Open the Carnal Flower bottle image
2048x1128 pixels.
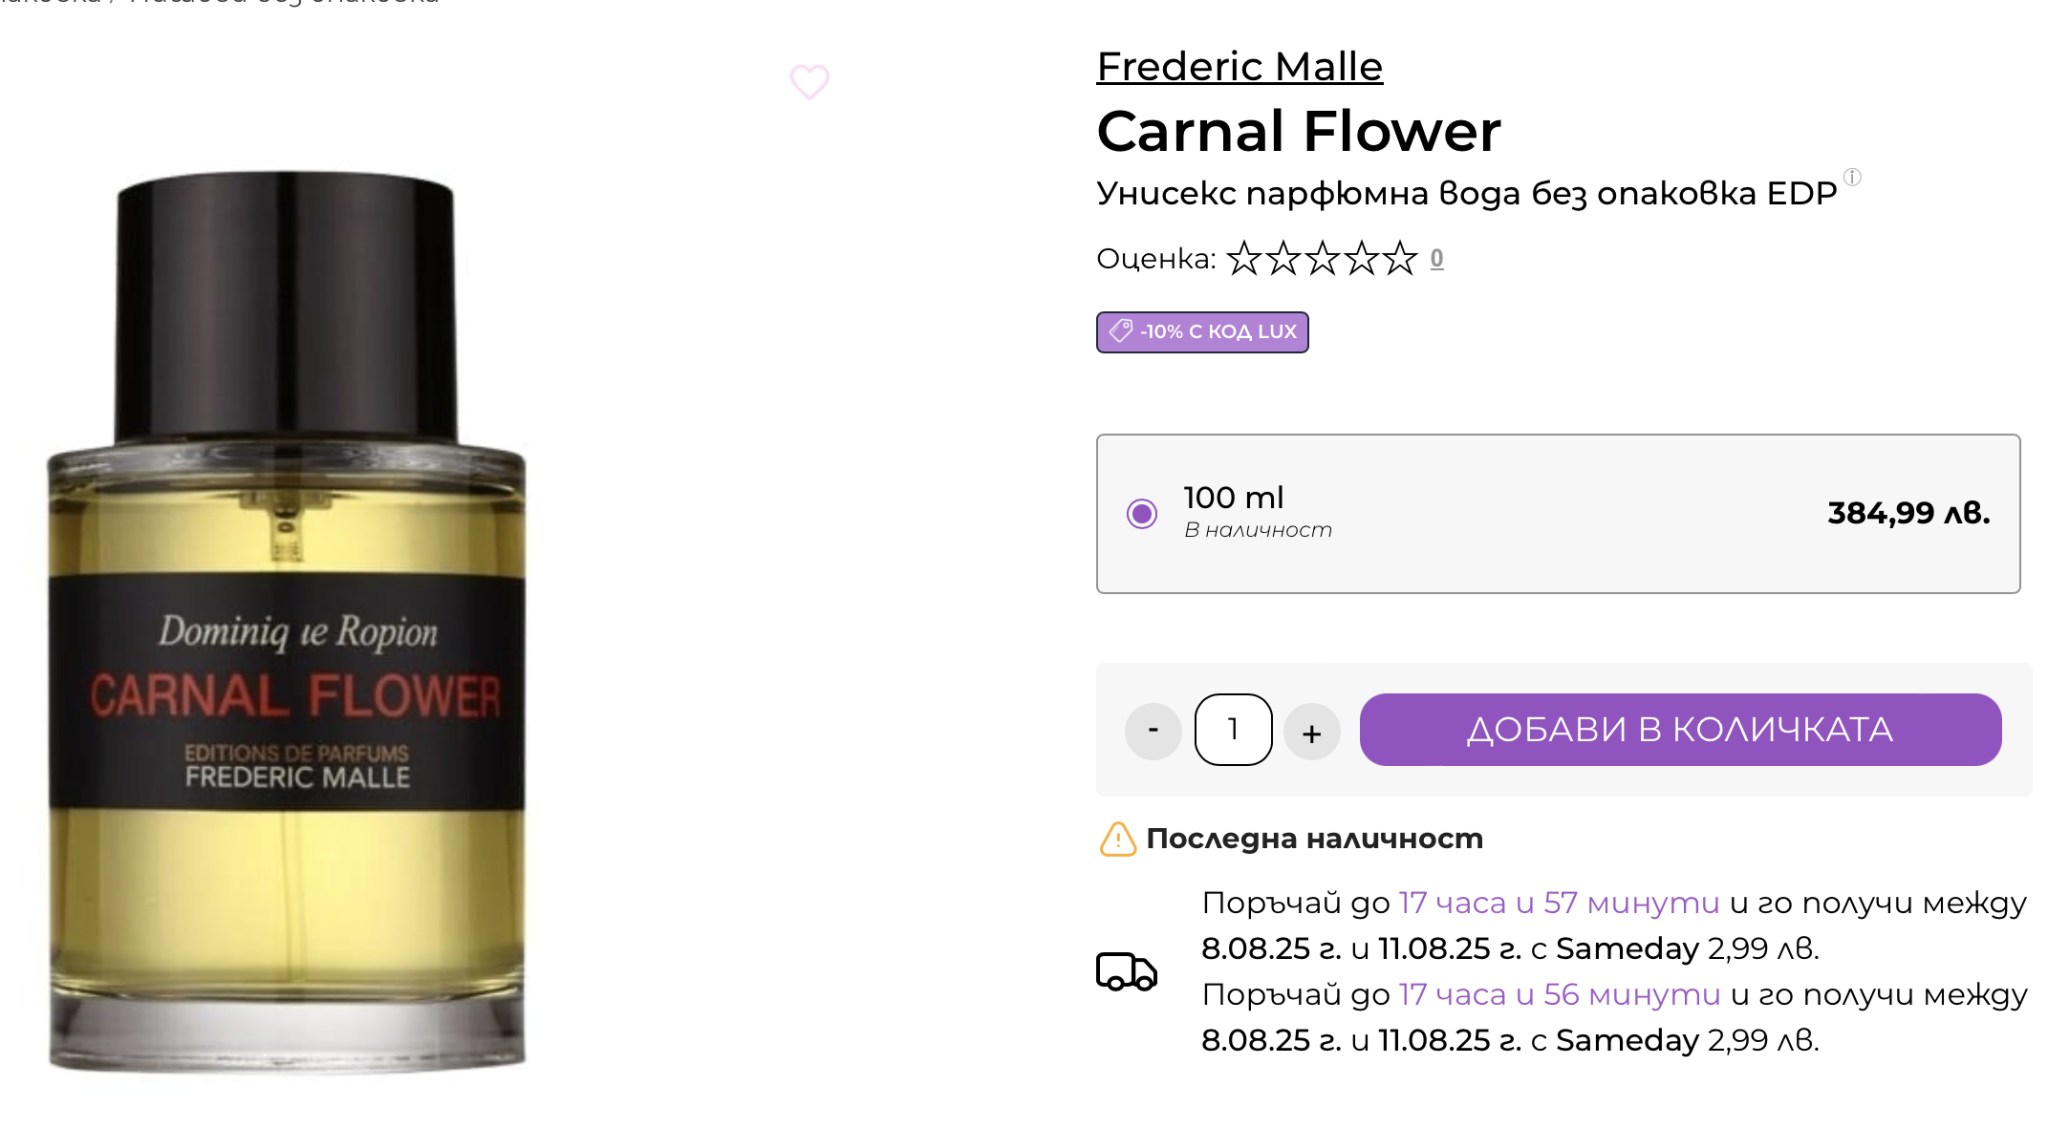pos(287,621)
